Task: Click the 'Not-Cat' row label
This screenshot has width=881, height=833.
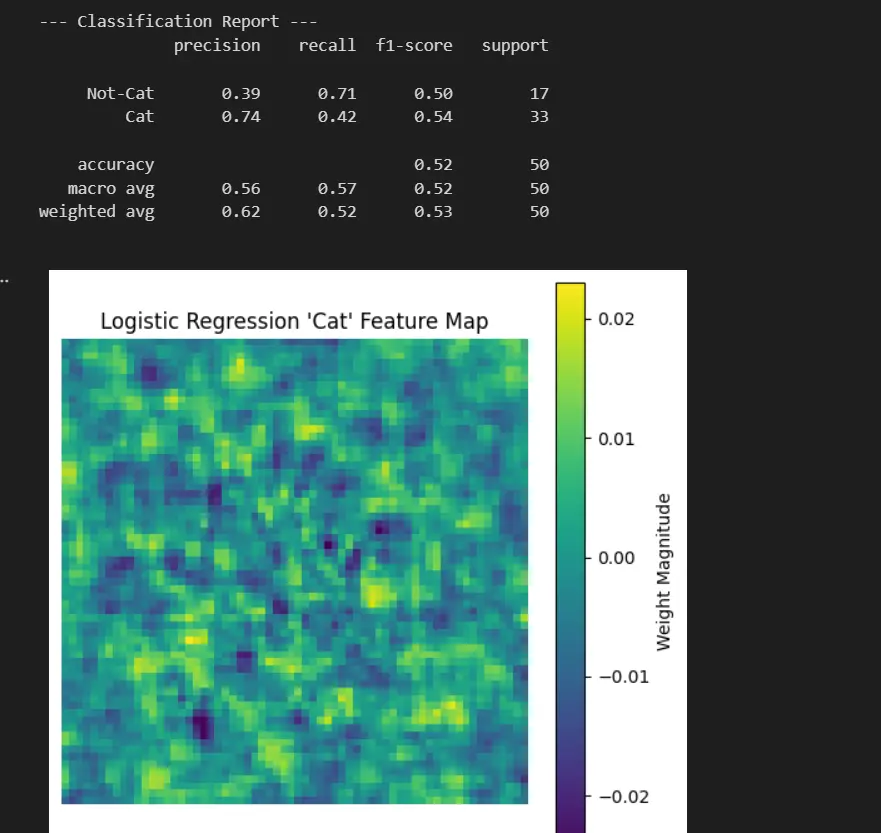Action: [x=120, y=93]
